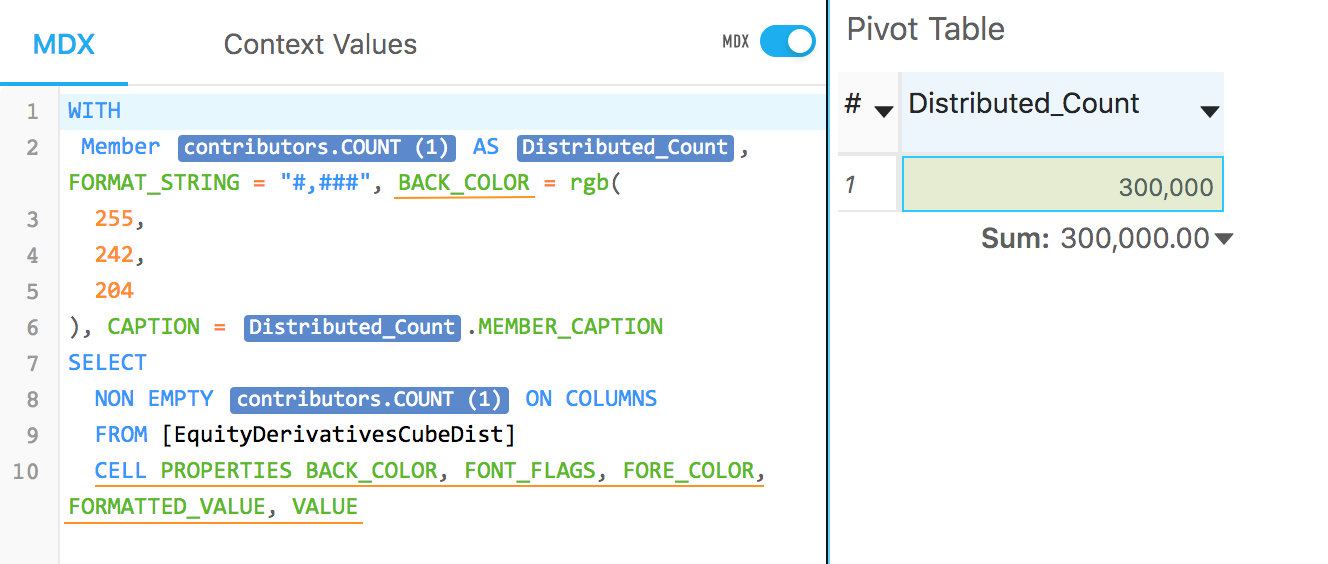1328x564 pixels.
Task: Click contributors.COUNT (1) chip on line 8
Action: pos(370,399)
